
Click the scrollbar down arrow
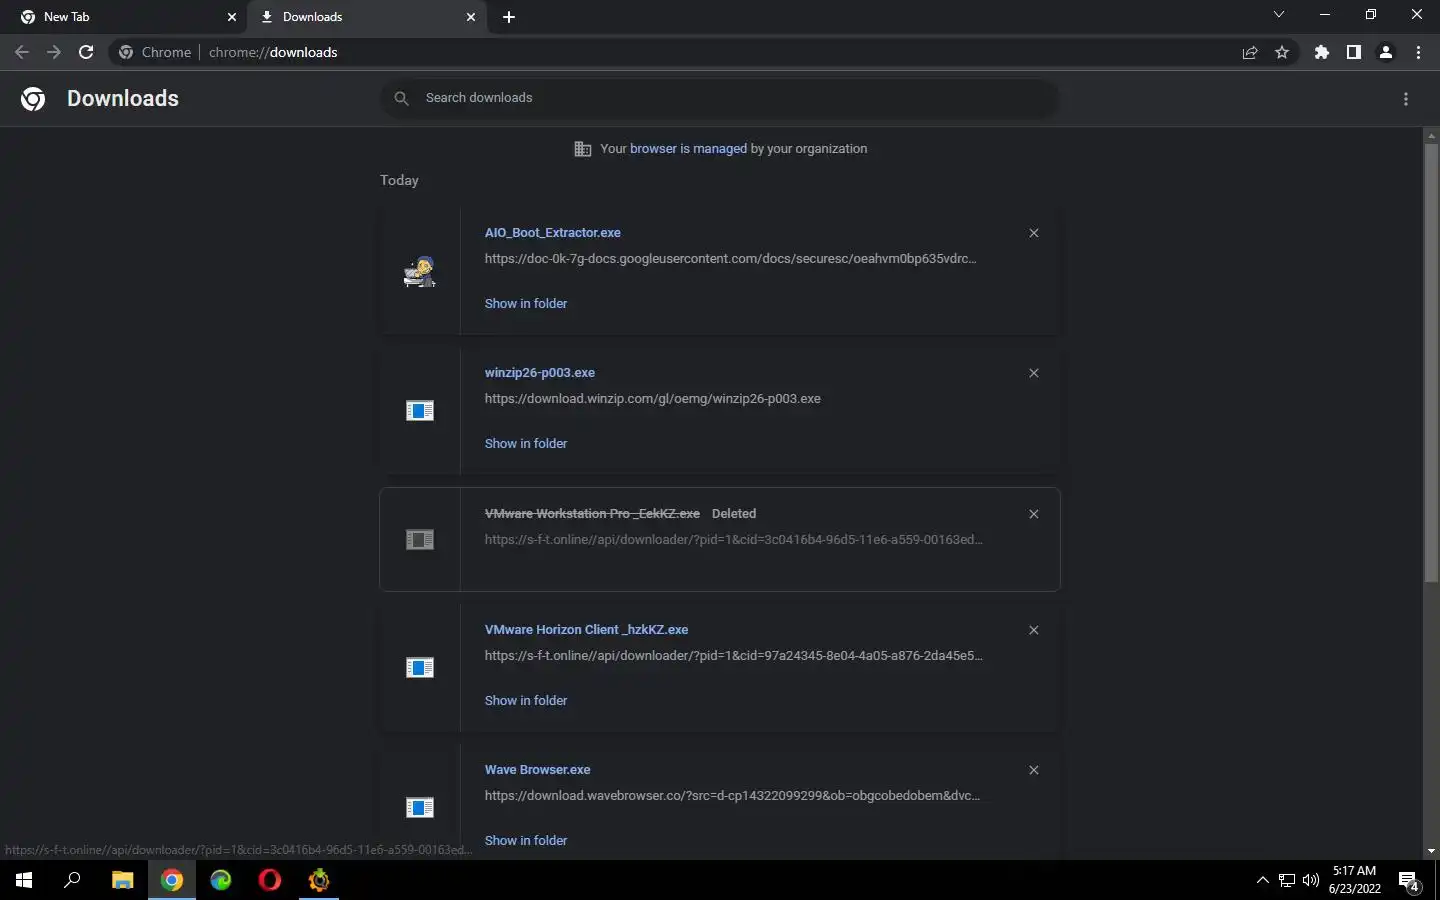[x=1431, y=850]
